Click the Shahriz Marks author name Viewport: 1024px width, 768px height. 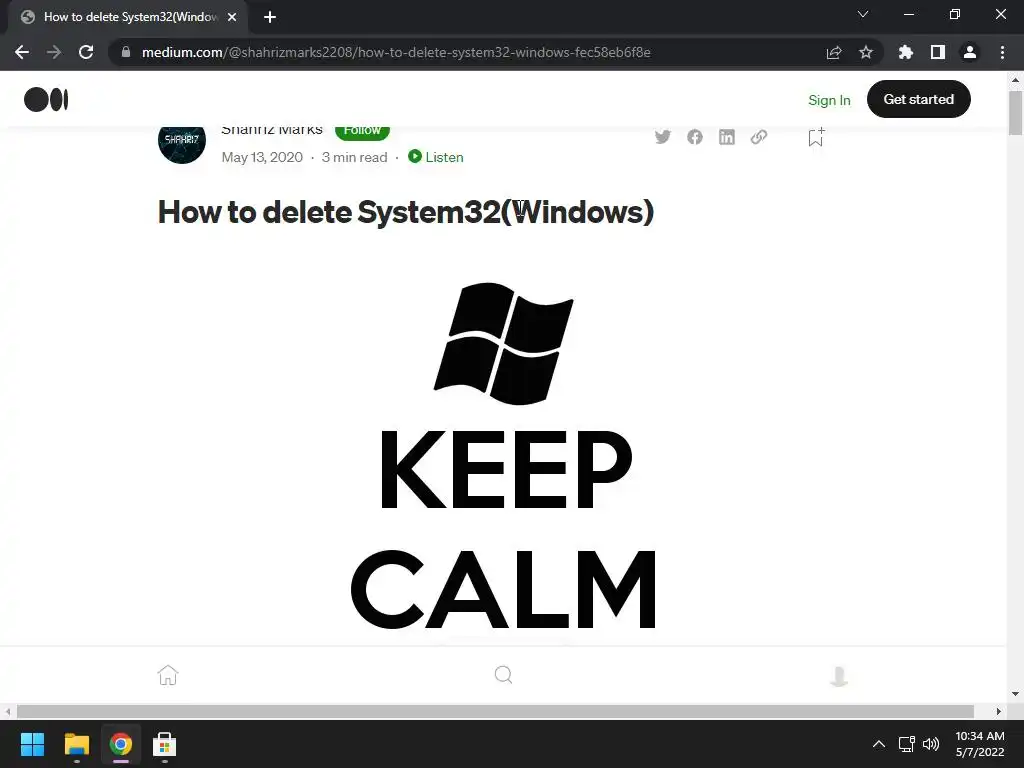click(x=272, y=130)
